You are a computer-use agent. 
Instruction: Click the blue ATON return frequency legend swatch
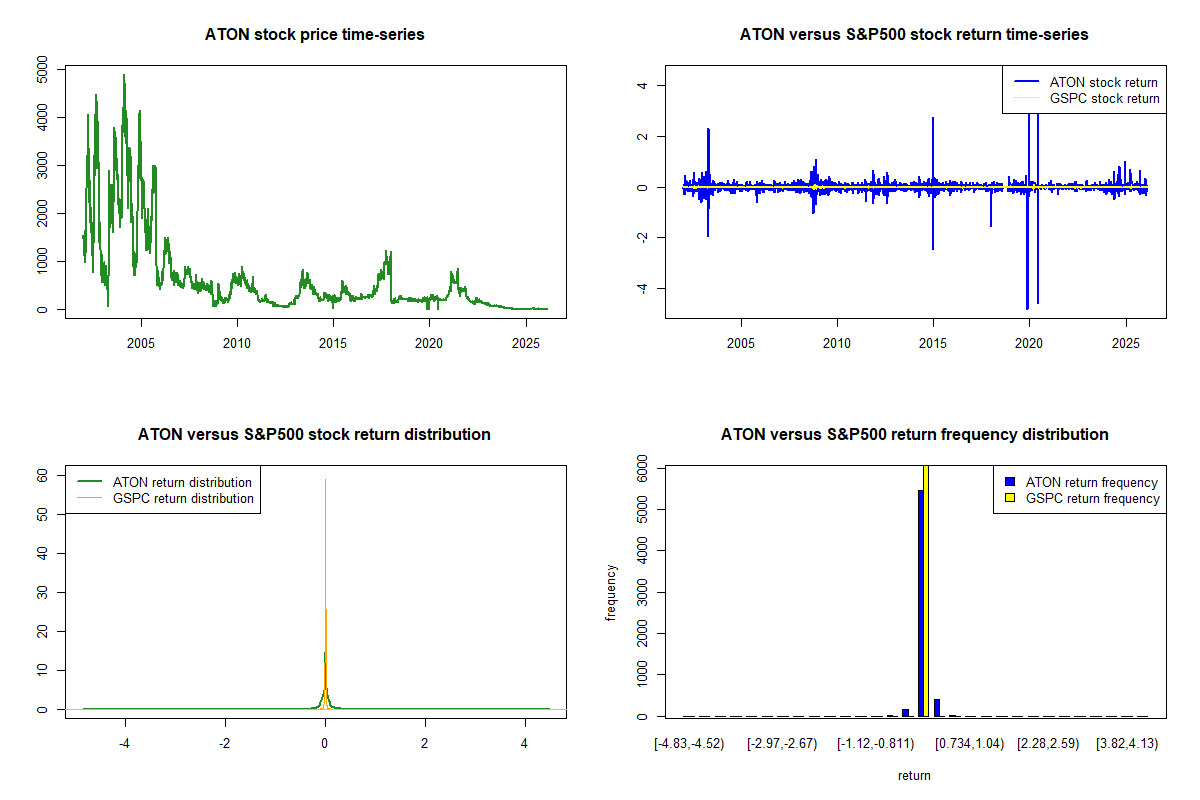pyautogui.click(x=1009, y=482)
